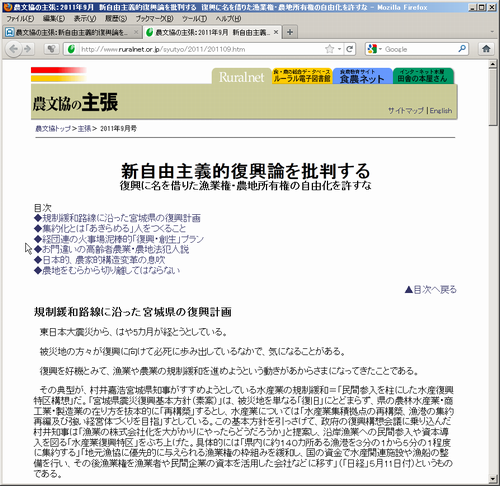Switch to the first 農文協の主張 tab
Image resolution: width=500 pixels, height=486 pixels.
[72, 32]
